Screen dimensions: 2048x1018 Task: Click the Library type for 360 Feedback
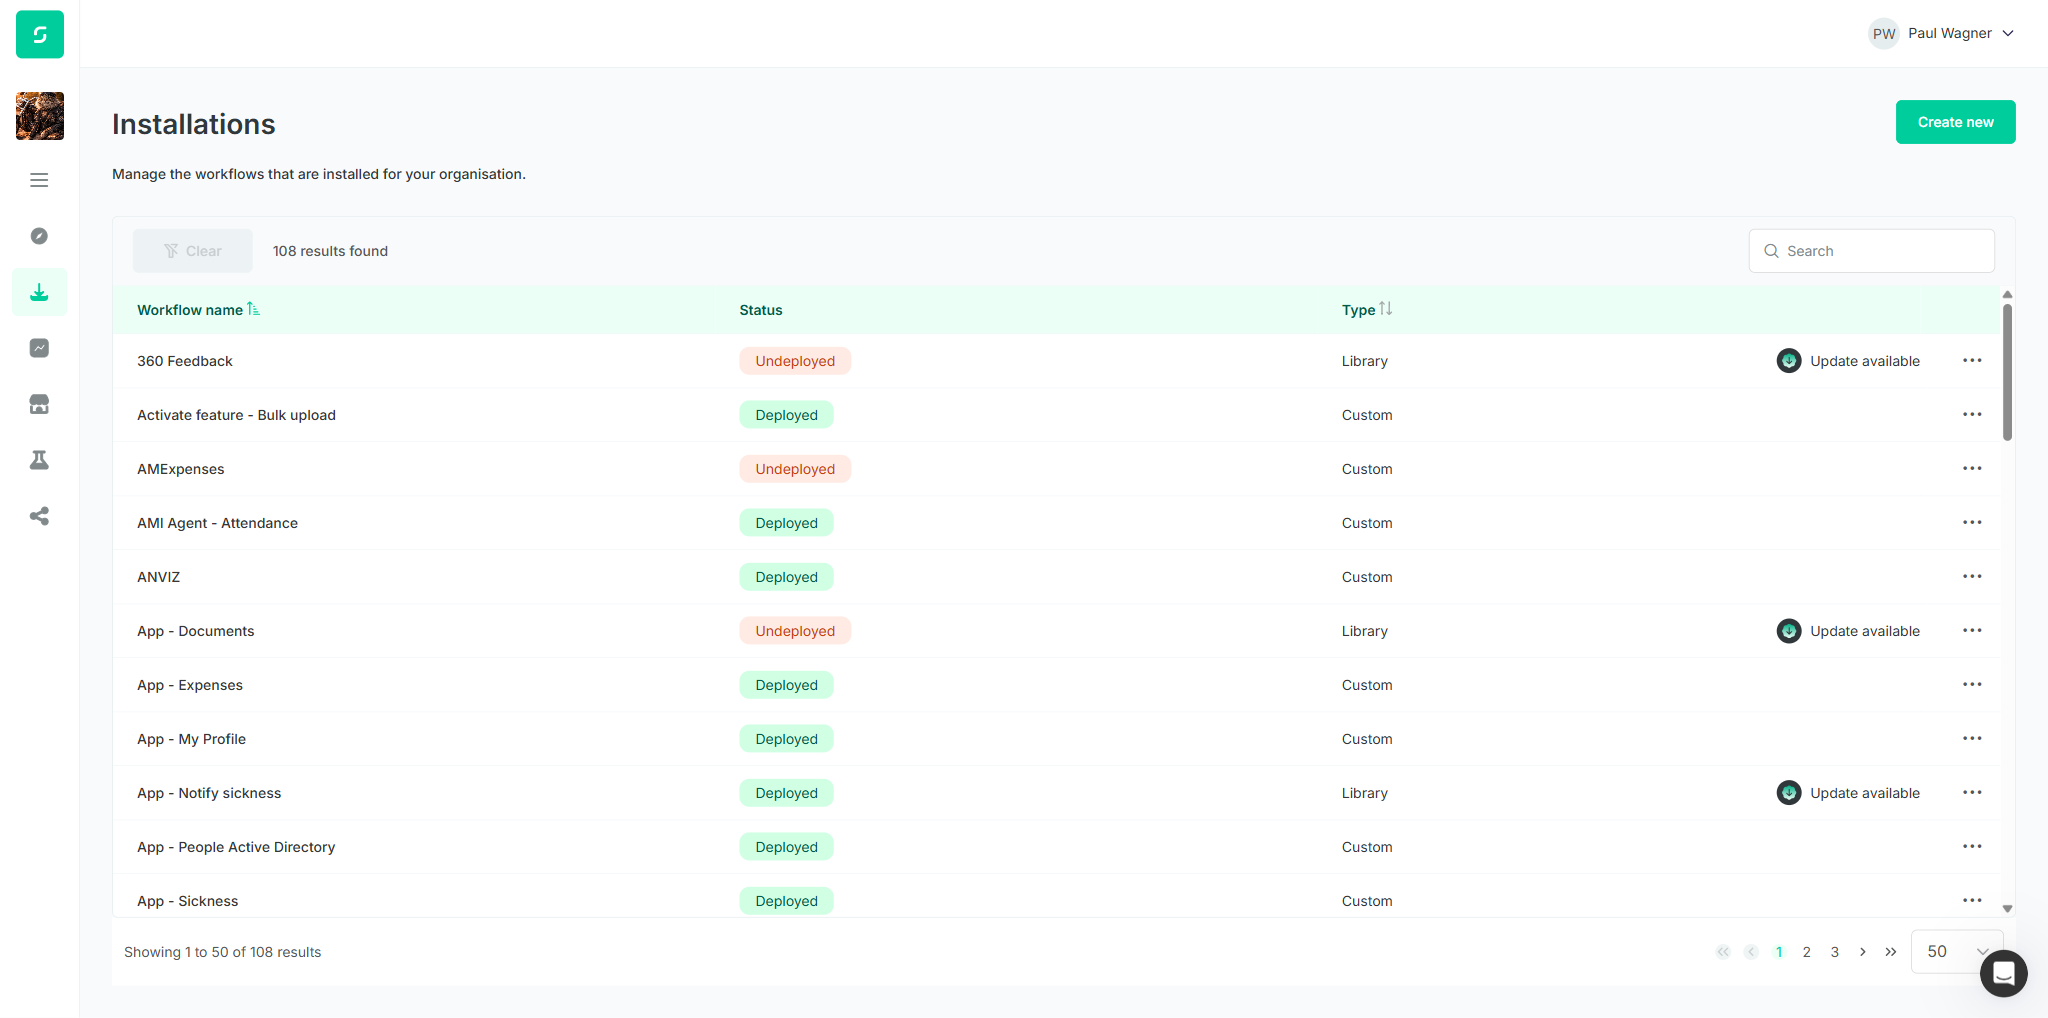tap(1364, 361)
